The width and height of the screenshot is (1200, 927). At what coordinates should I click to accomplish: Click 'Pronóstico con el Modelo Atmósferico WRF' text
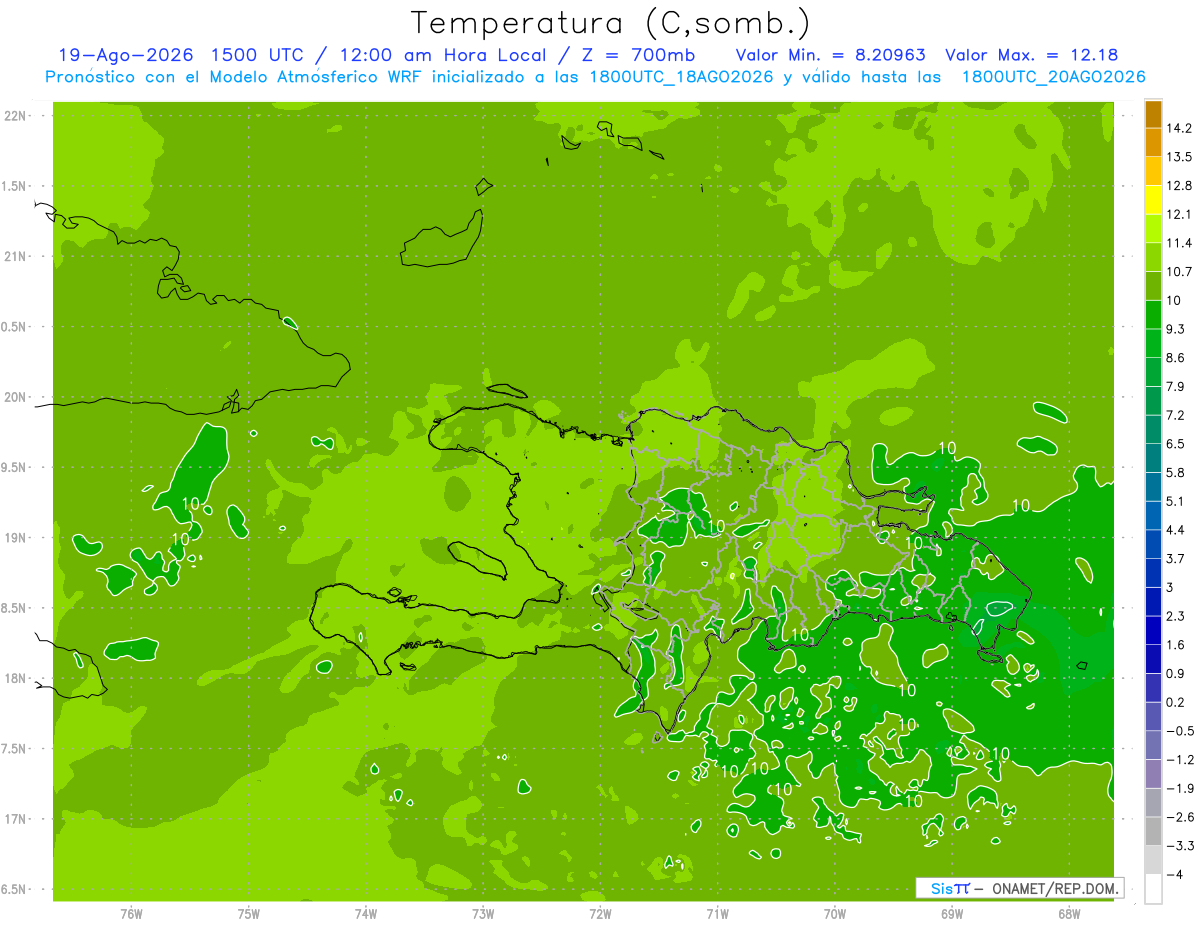(x=235, y=77)
